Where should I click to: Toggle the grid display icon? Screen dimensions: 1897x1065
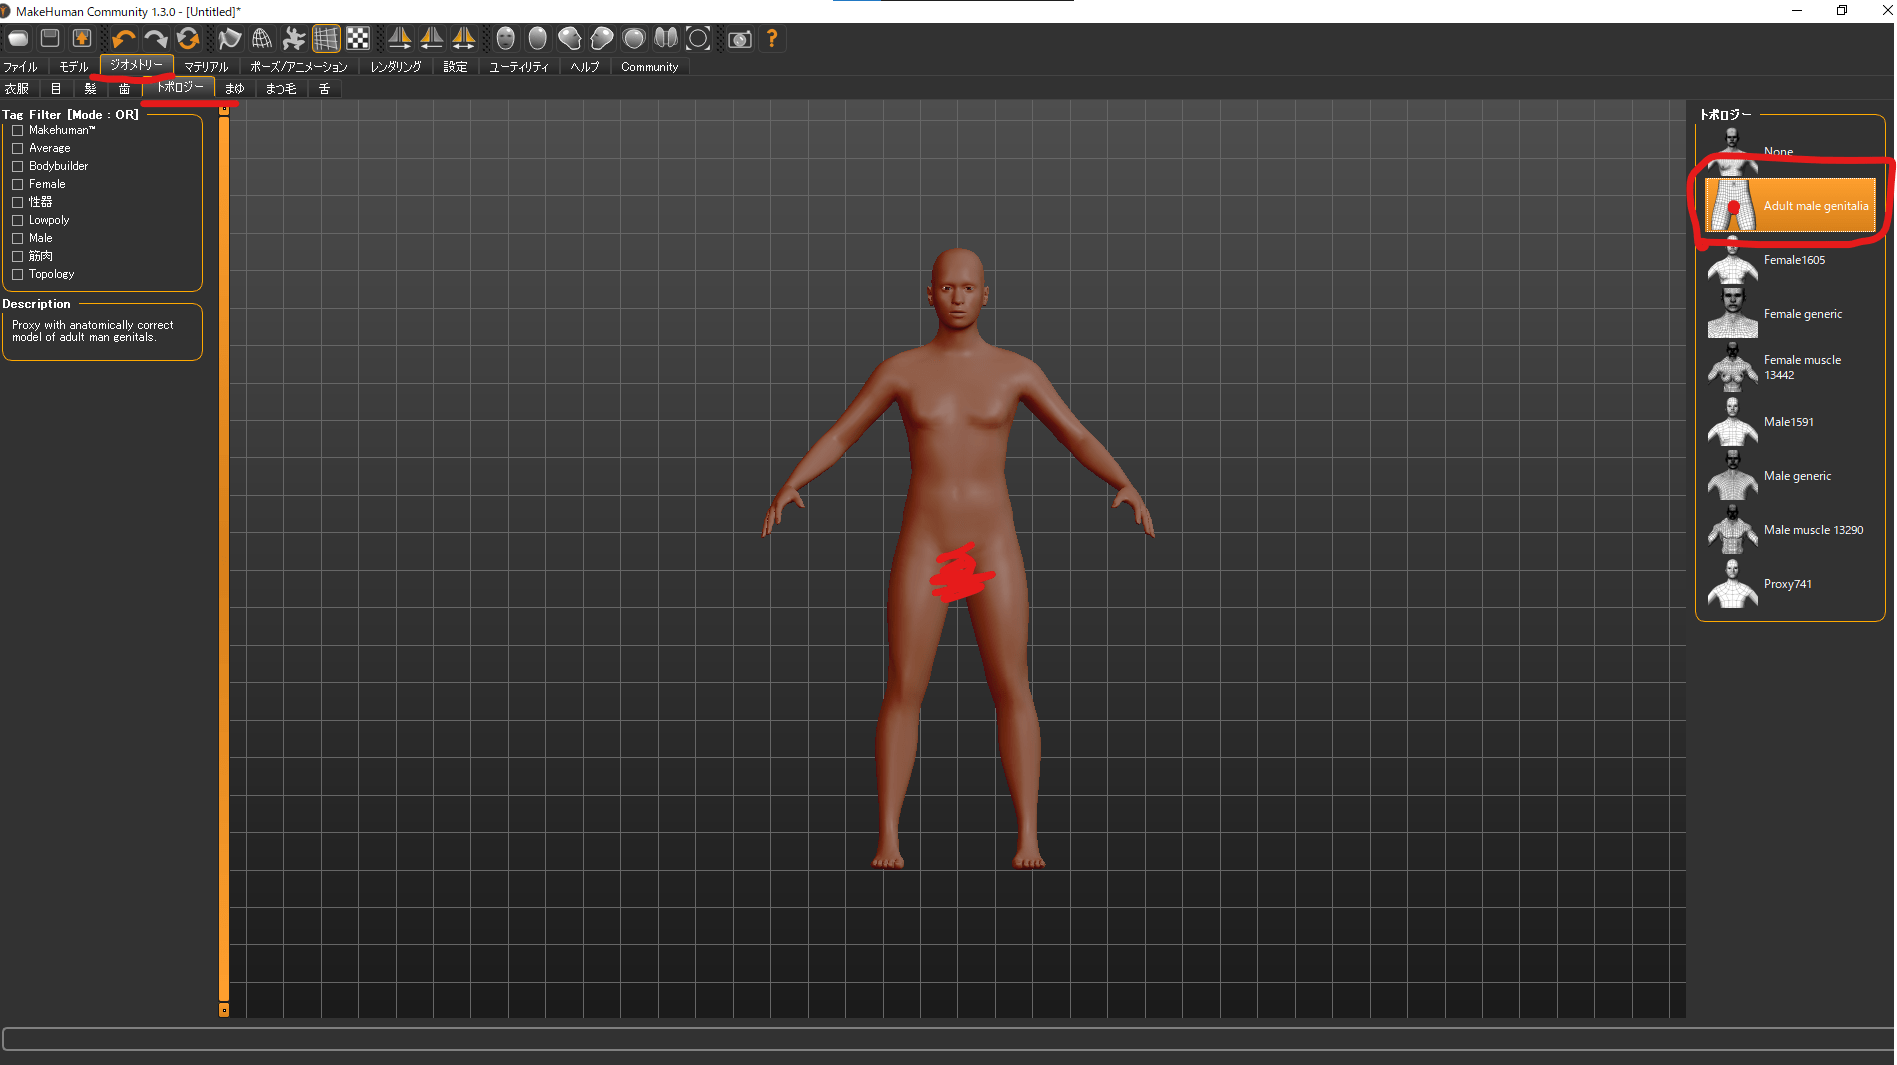pos(326,39)
